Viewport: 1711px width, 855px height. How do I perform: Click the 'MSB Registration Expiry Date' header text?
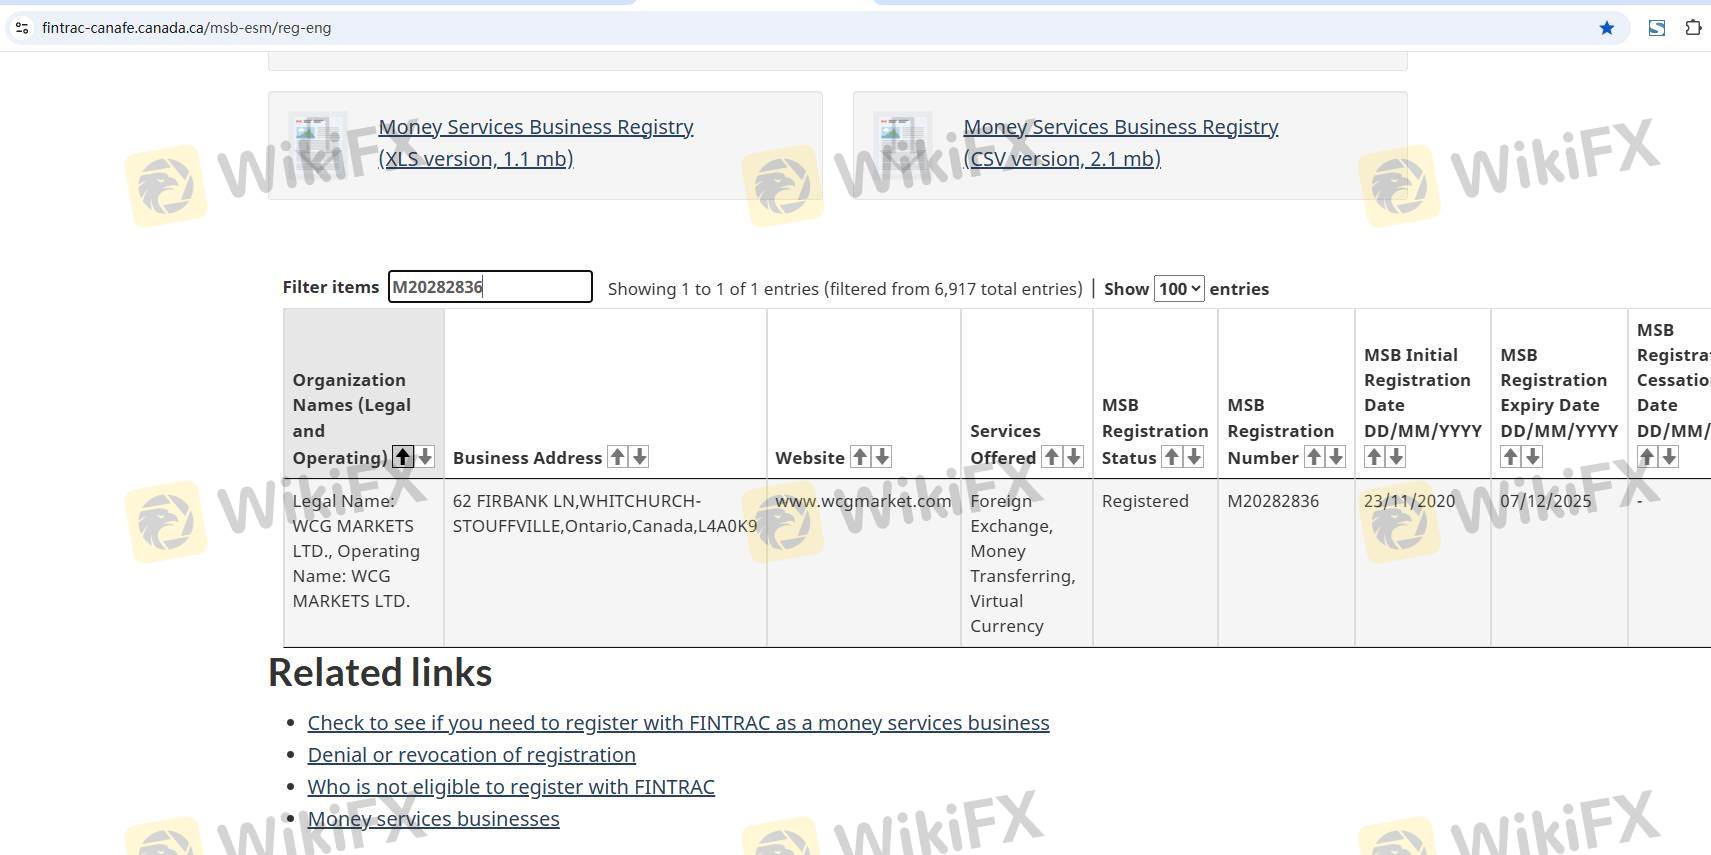click(x=1559, y=393)
